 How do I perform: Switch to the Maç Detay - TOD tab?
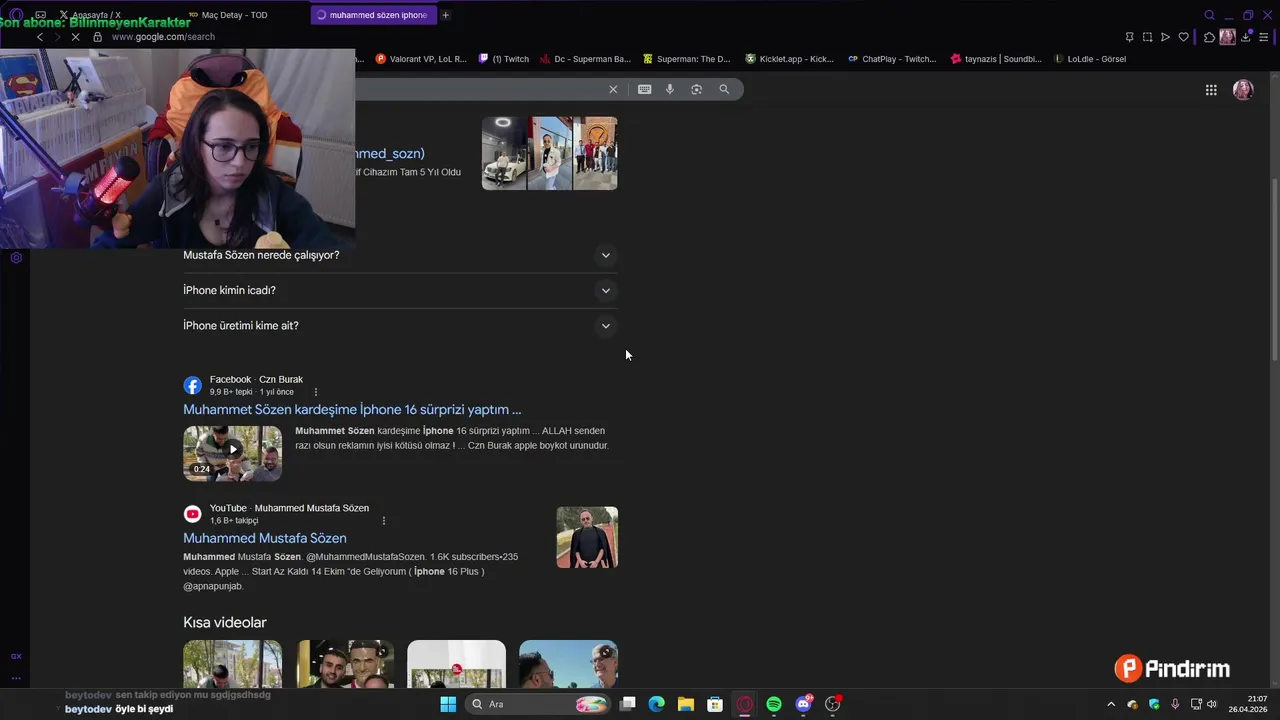pyautogui.click(x=234, y=15)
